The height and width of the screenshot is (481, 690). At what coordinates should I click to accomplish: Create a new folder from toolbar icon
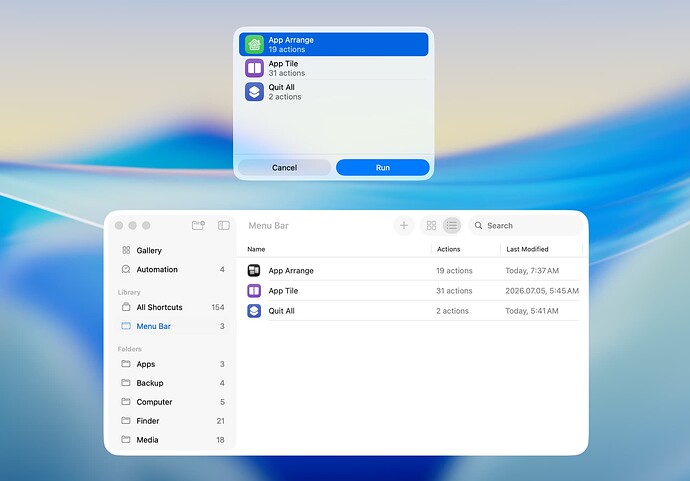pyautogui.click(x=198, y=225)
